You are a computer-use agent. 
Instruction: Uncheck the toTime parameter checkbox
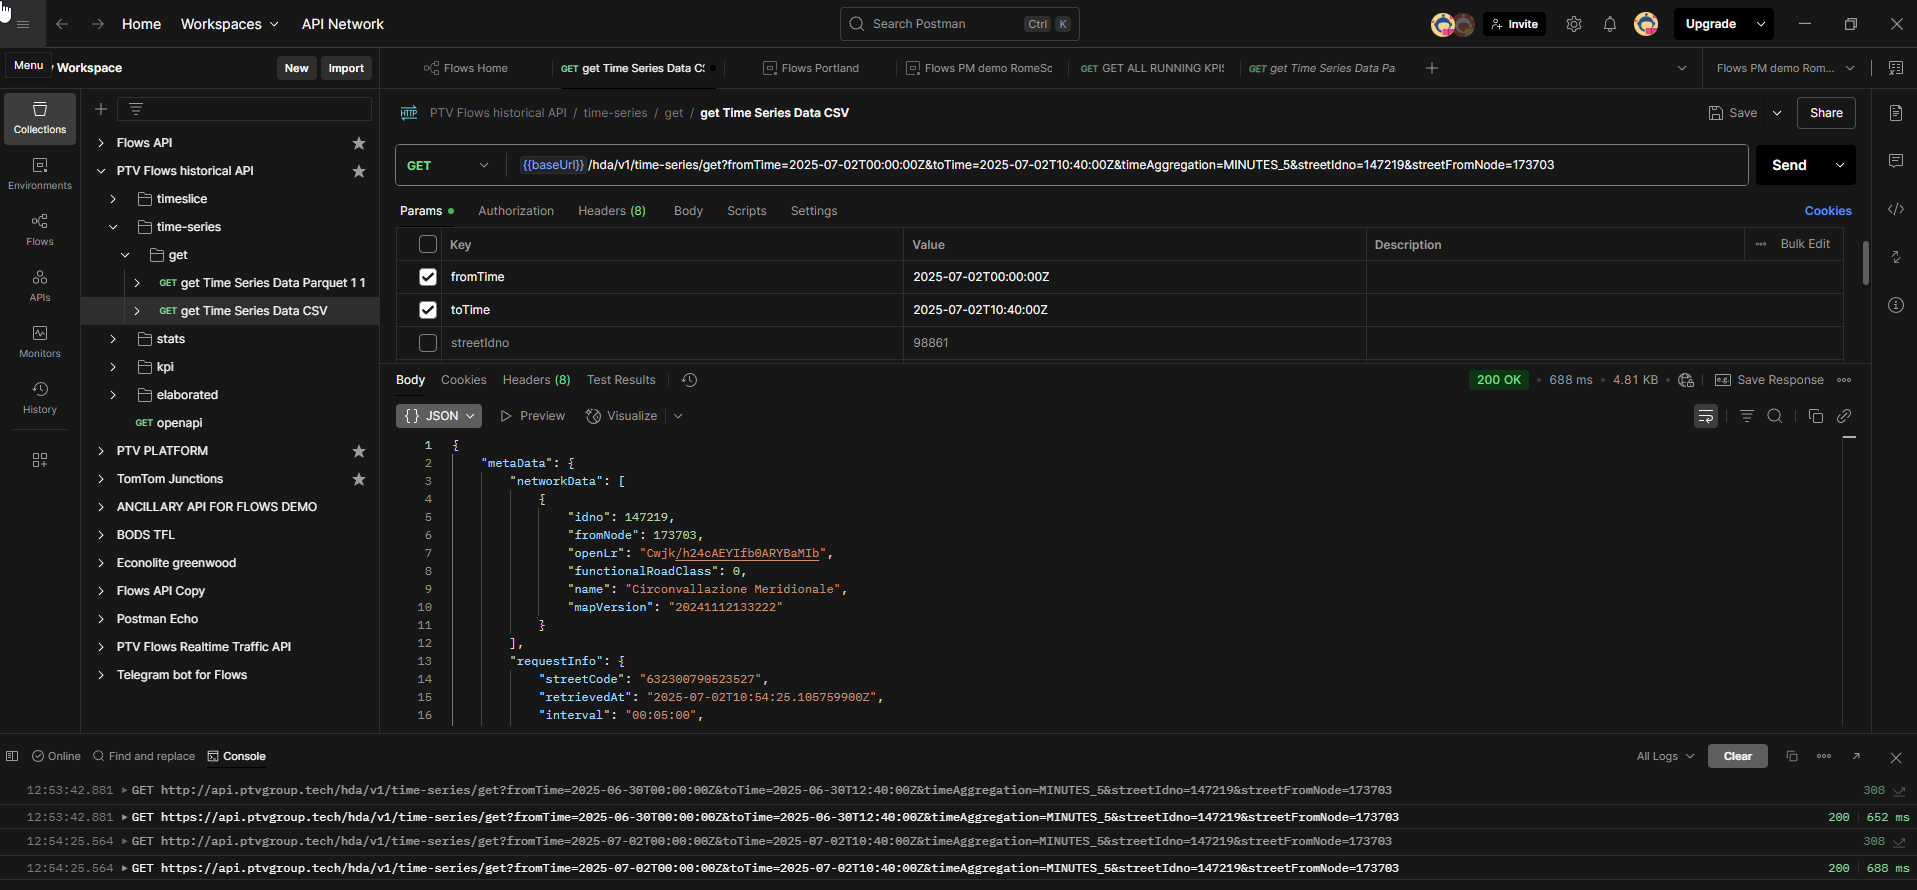pos(428,310)
